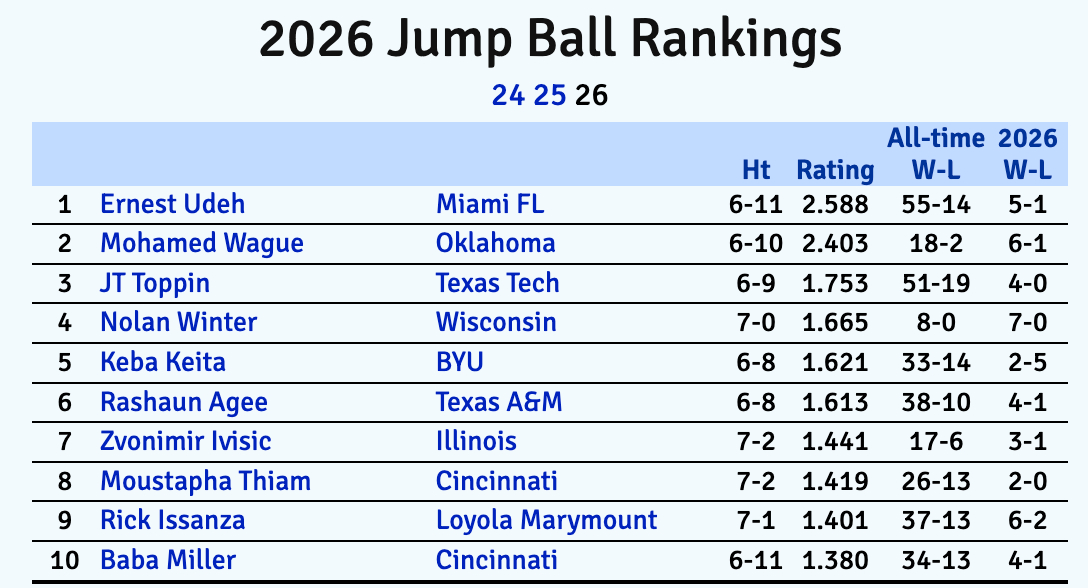The height and width of the screenshot is (588, 1088).
Task: Click JT Toppin player name
Action: 155,283
